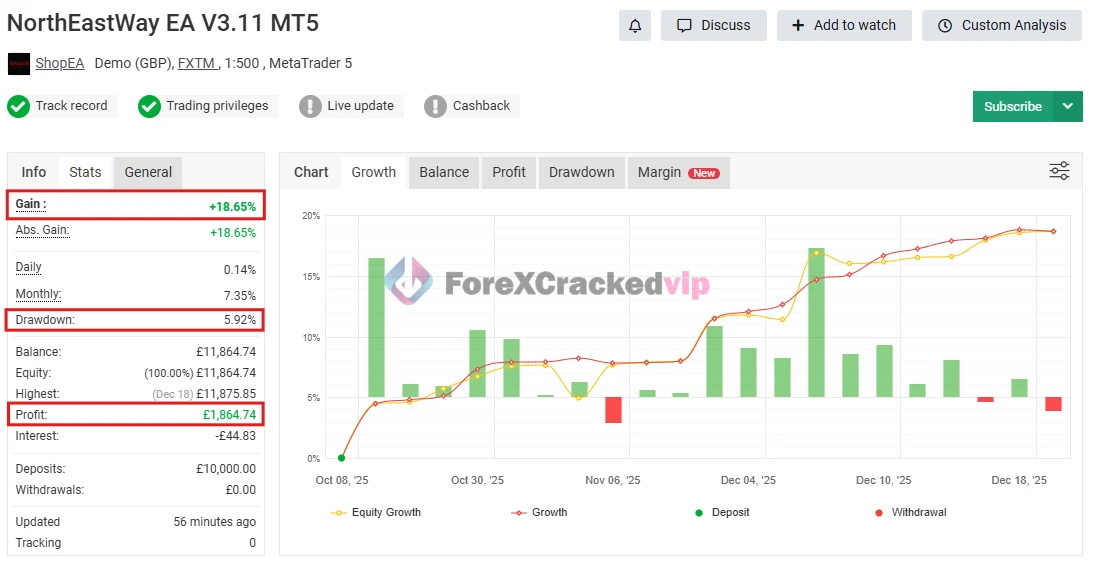Click the Live update warning icon
1094x564 pixels.
(x=310, y=106)
